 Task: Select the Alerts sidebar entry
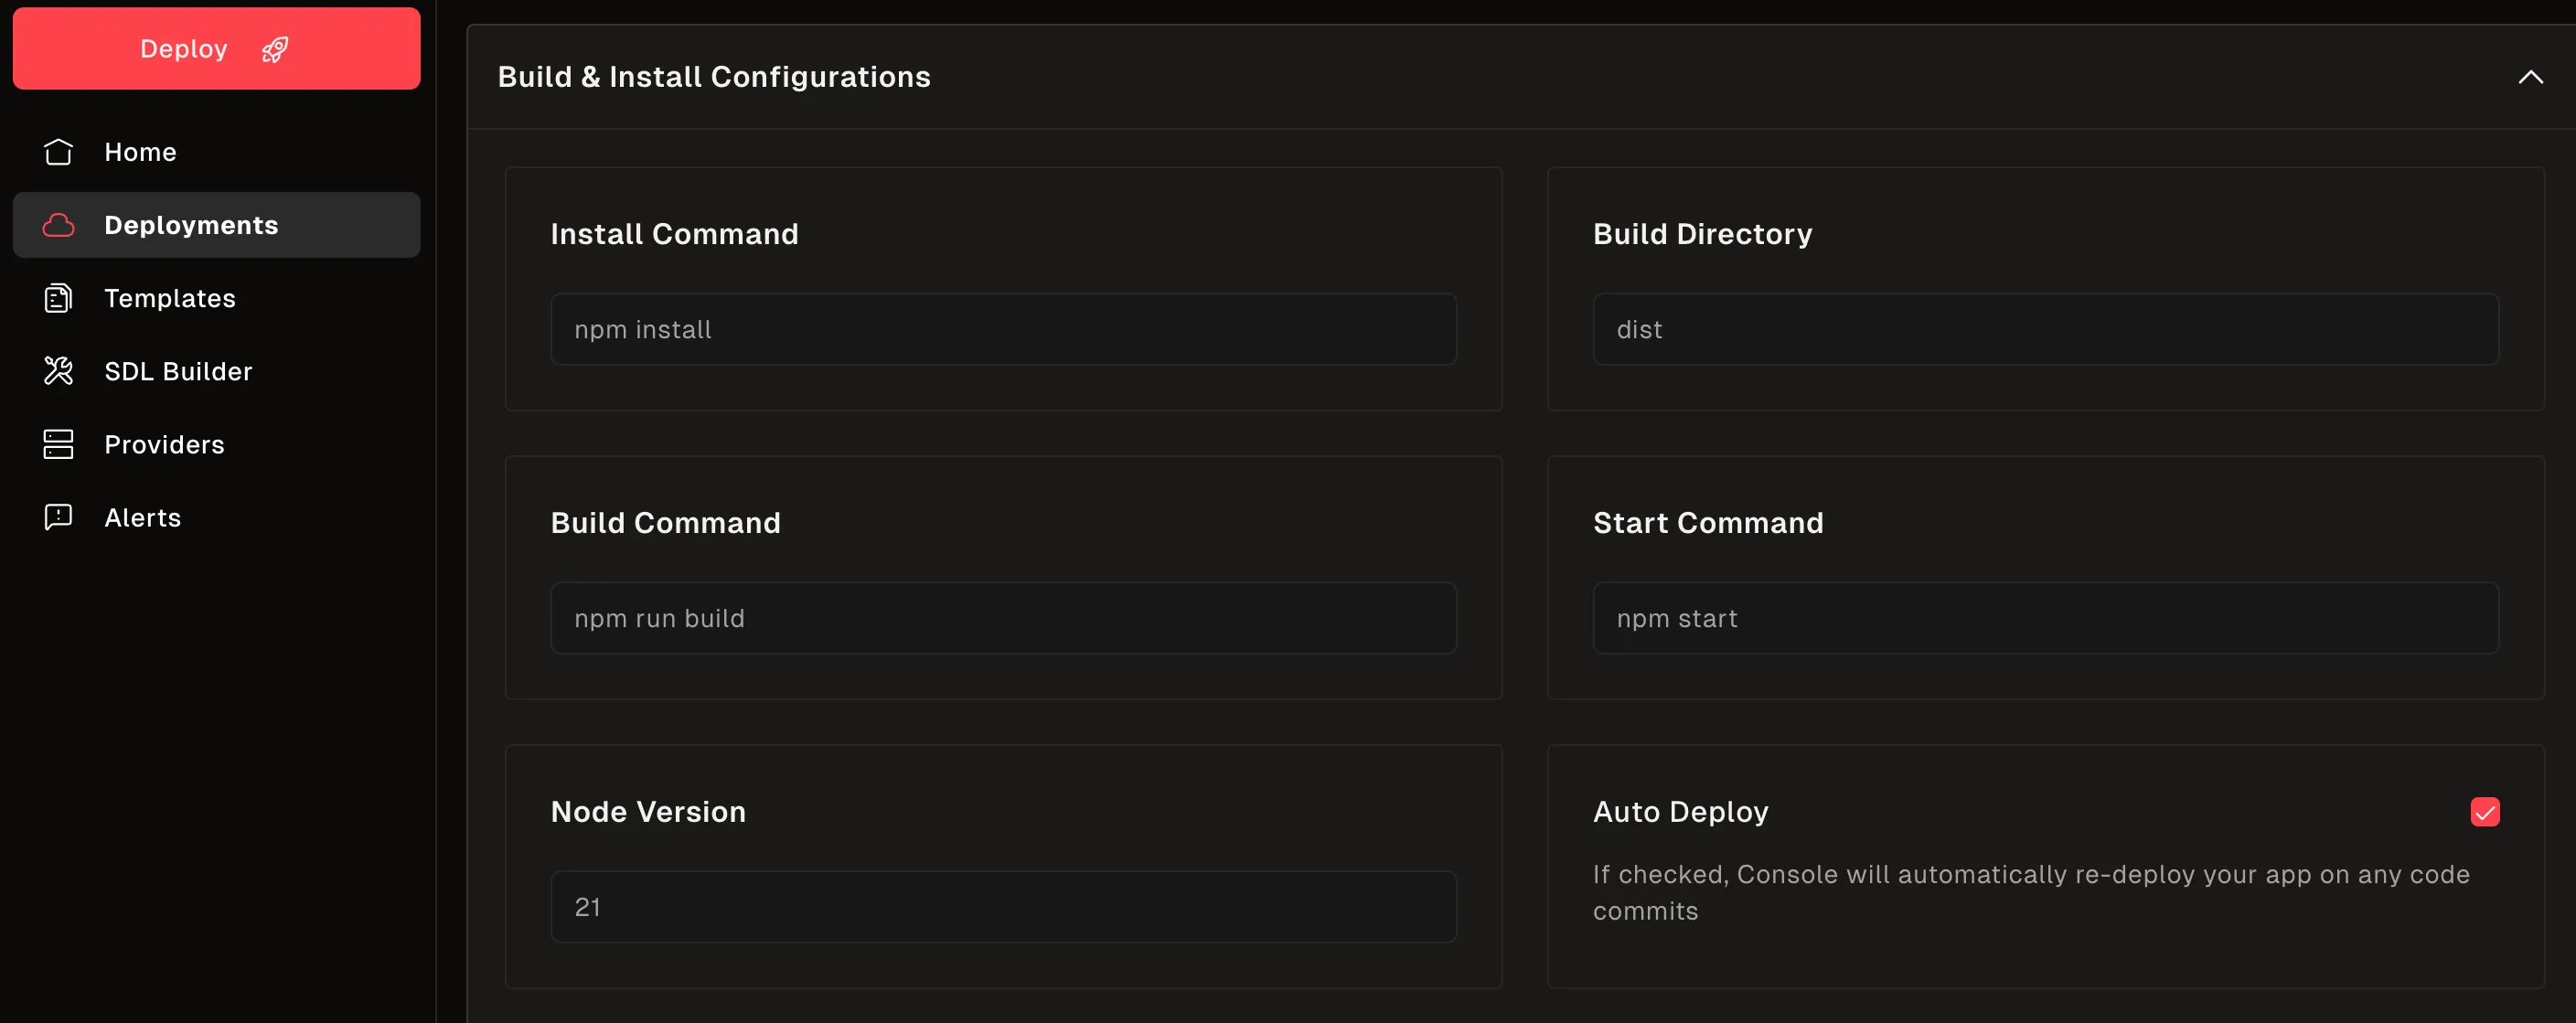(x=142, y=517)
